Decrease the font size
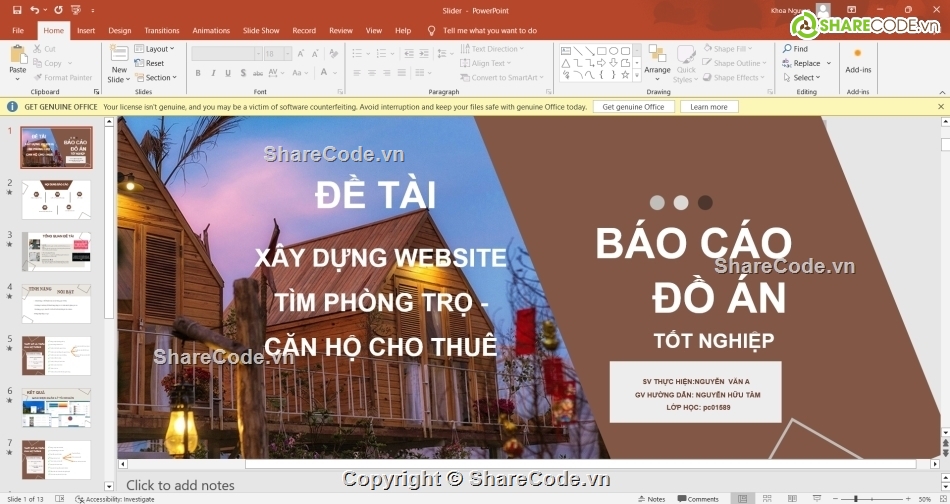The height and width of the screenshot is (504, 950). [315, 53]
